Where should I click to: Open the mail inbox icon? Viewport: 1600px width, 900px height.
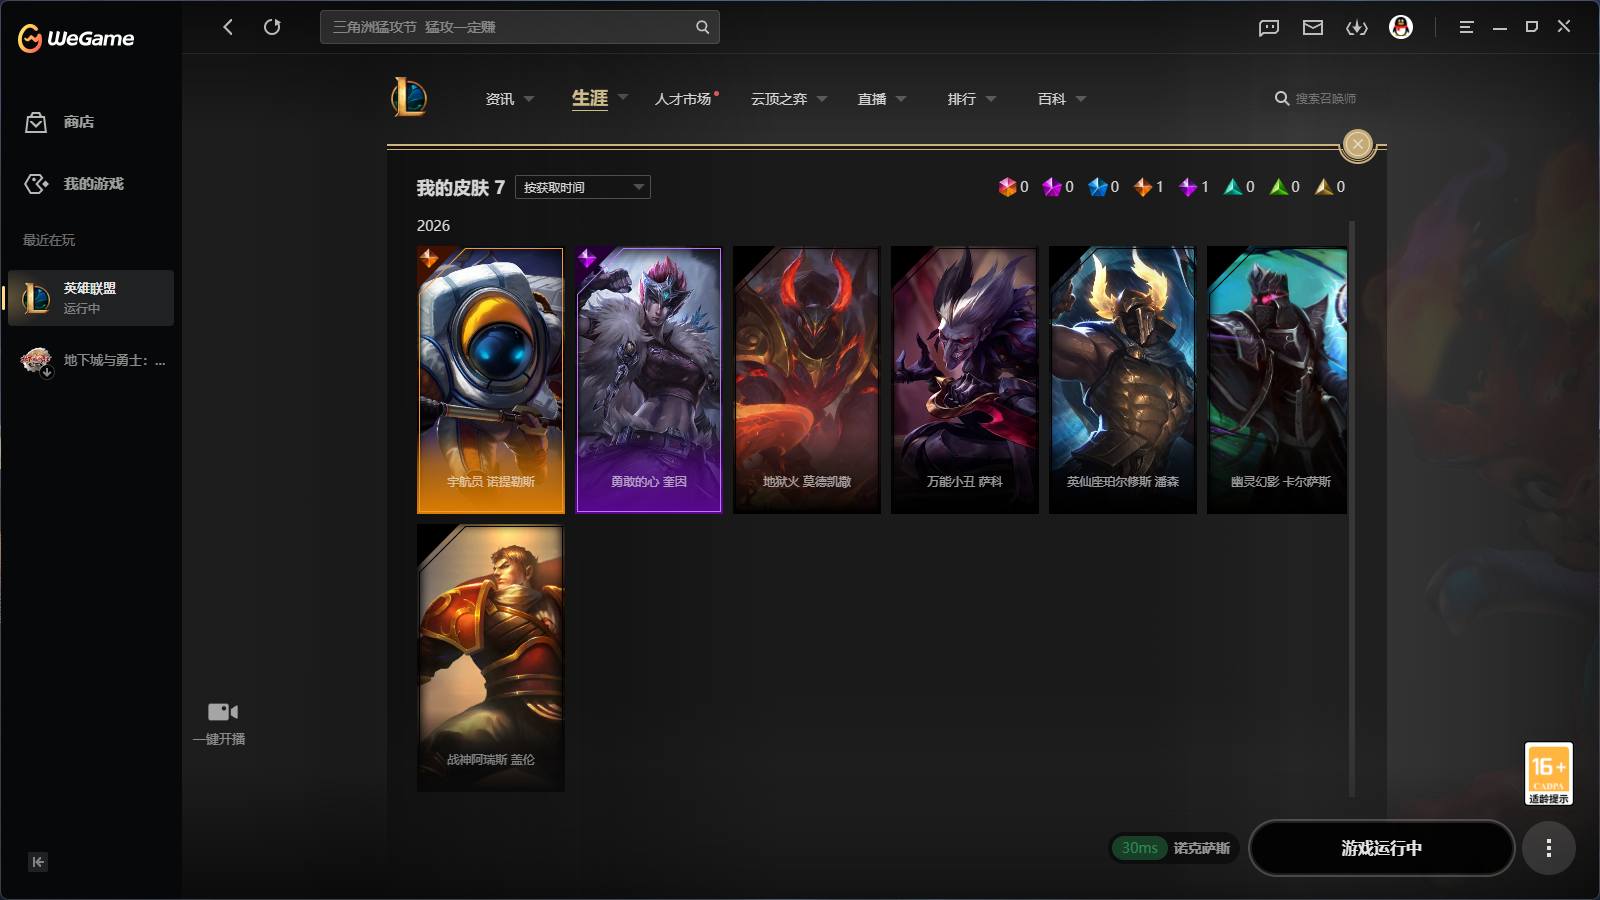pos(1313,27)
